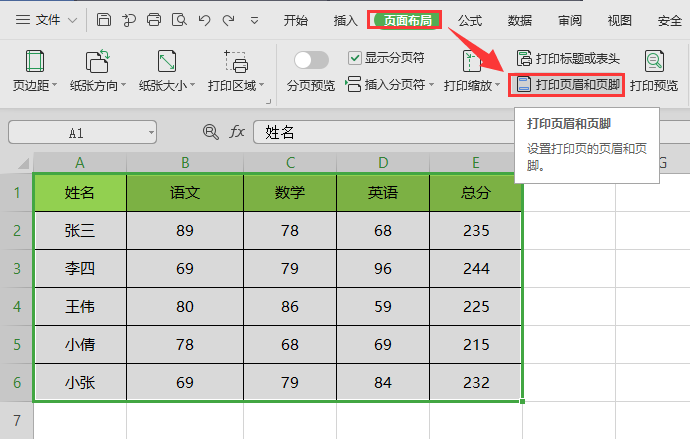Click the cell containing 姓名

[x=80, y=193]
